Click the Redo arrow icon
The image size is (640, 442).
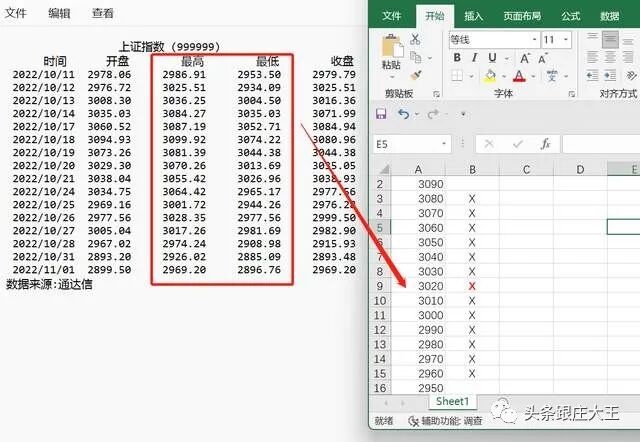(x=433, y=114)
